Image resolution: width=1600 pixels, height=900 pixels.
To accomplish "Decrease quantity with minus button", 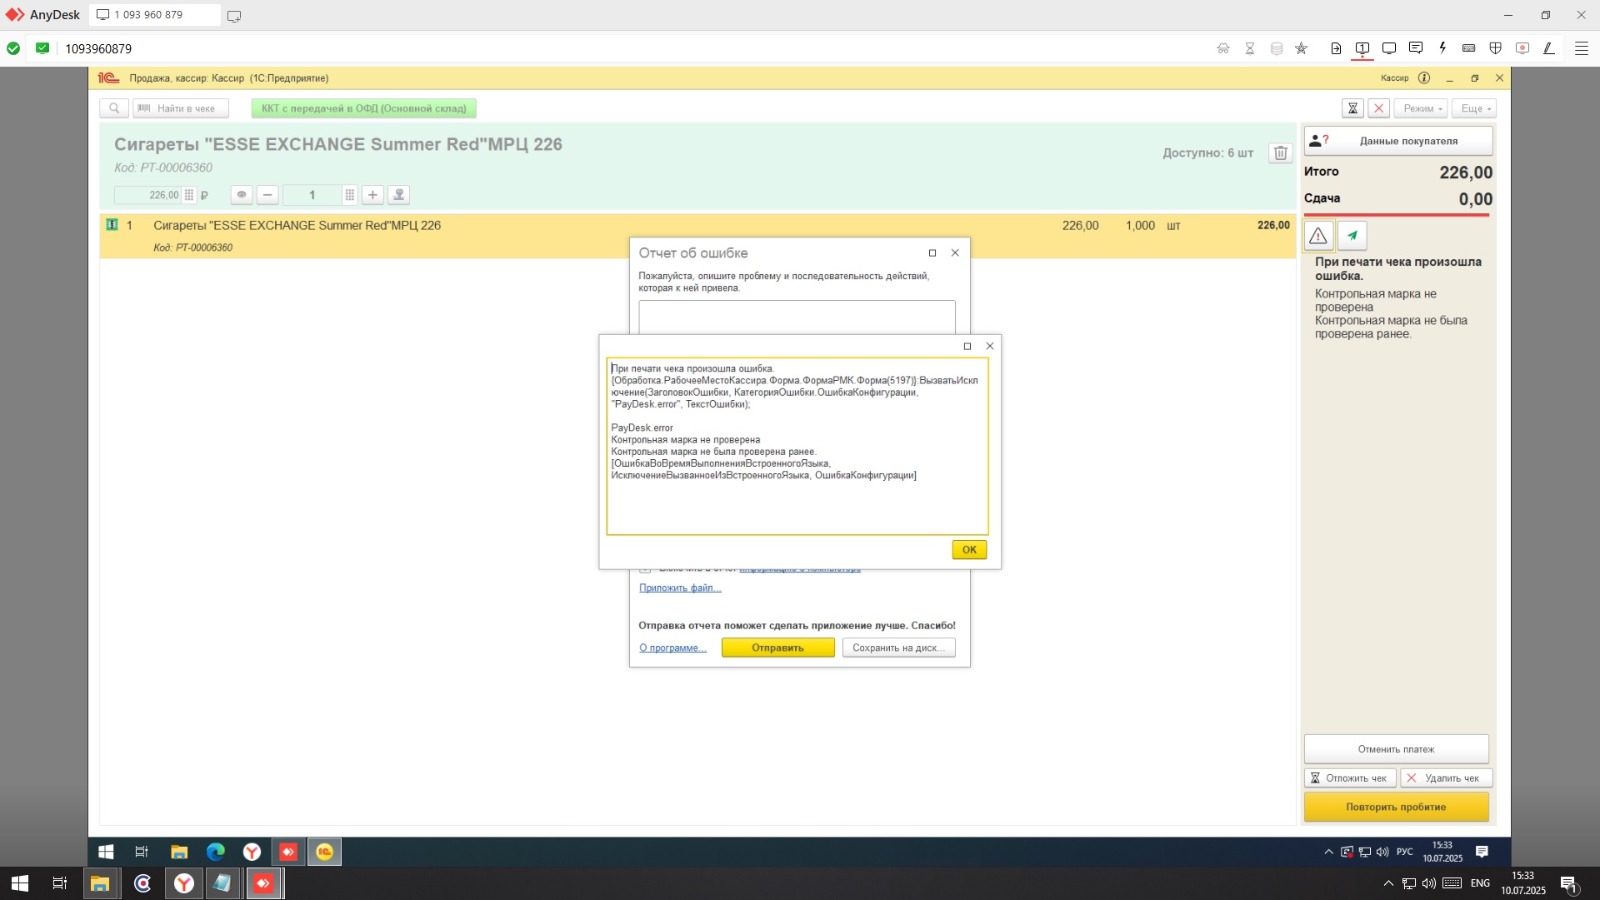I will point(268,195).
